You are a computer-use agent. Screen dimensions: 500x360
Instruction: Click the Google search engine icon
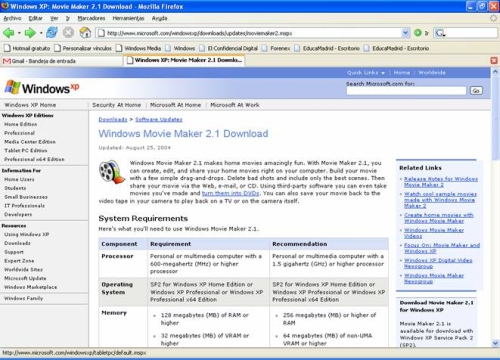440,33
